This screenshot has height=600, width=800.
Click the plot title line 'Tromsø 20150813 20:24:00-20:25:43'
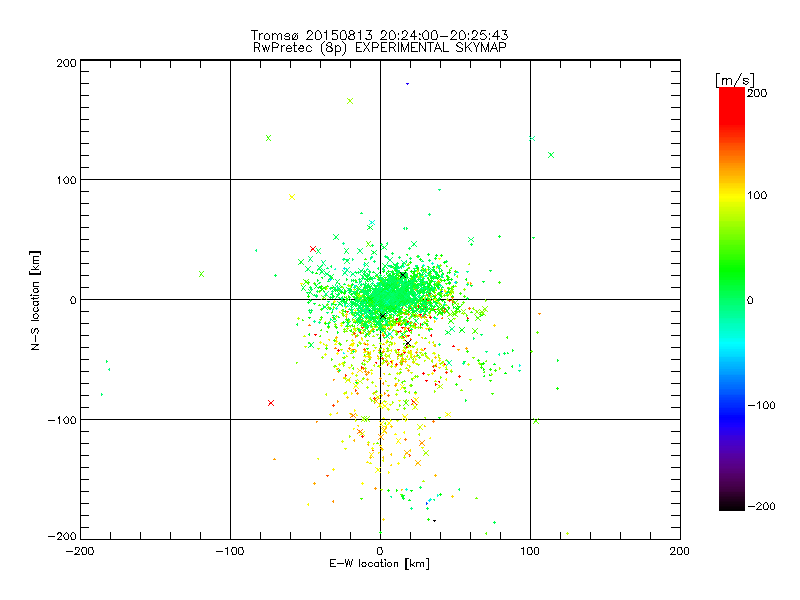tap(379, 35)
